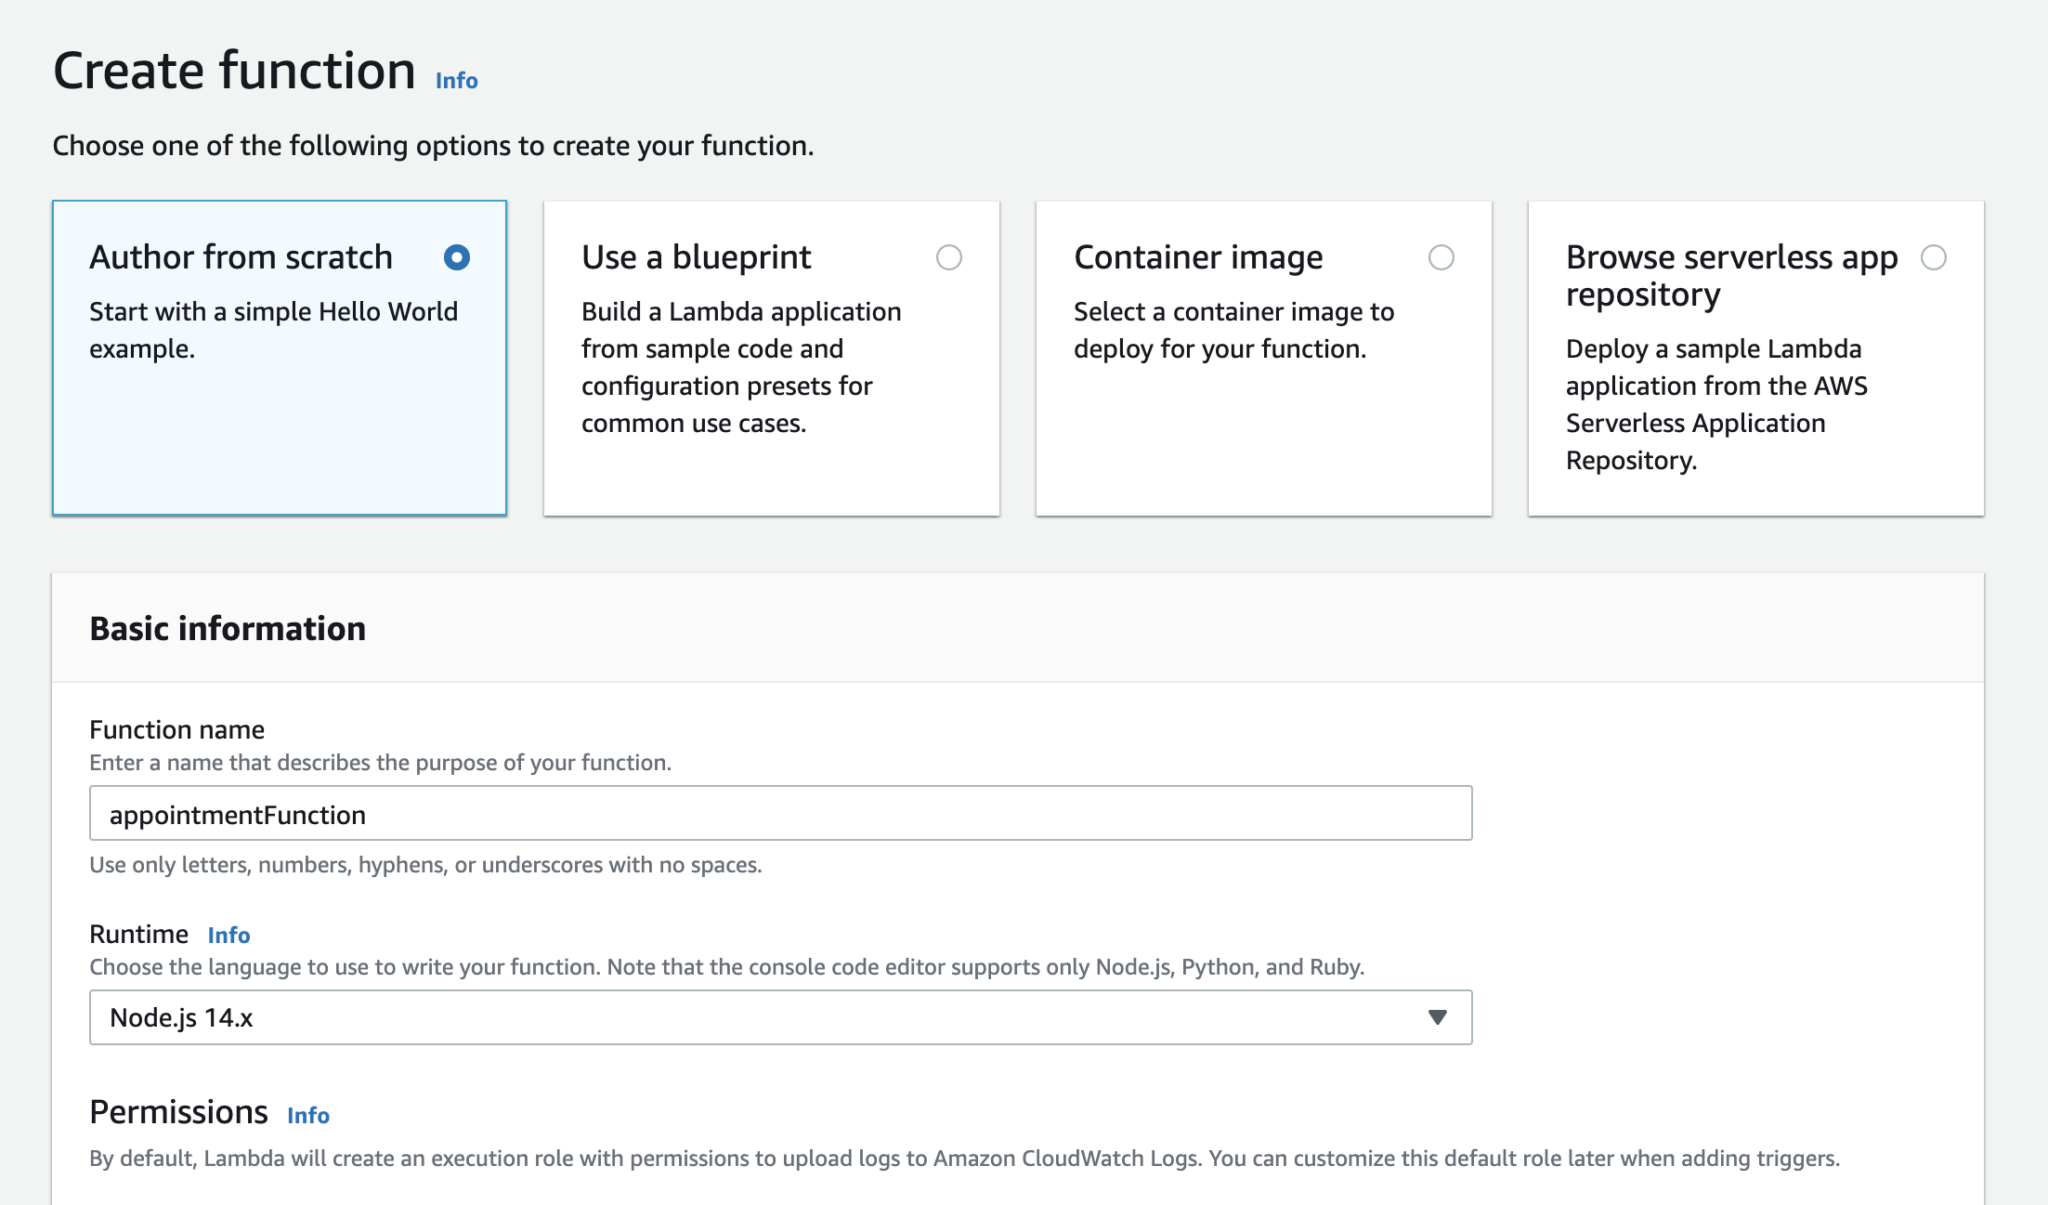Click the "Permissions" section heading

(x=178, y=1111)
